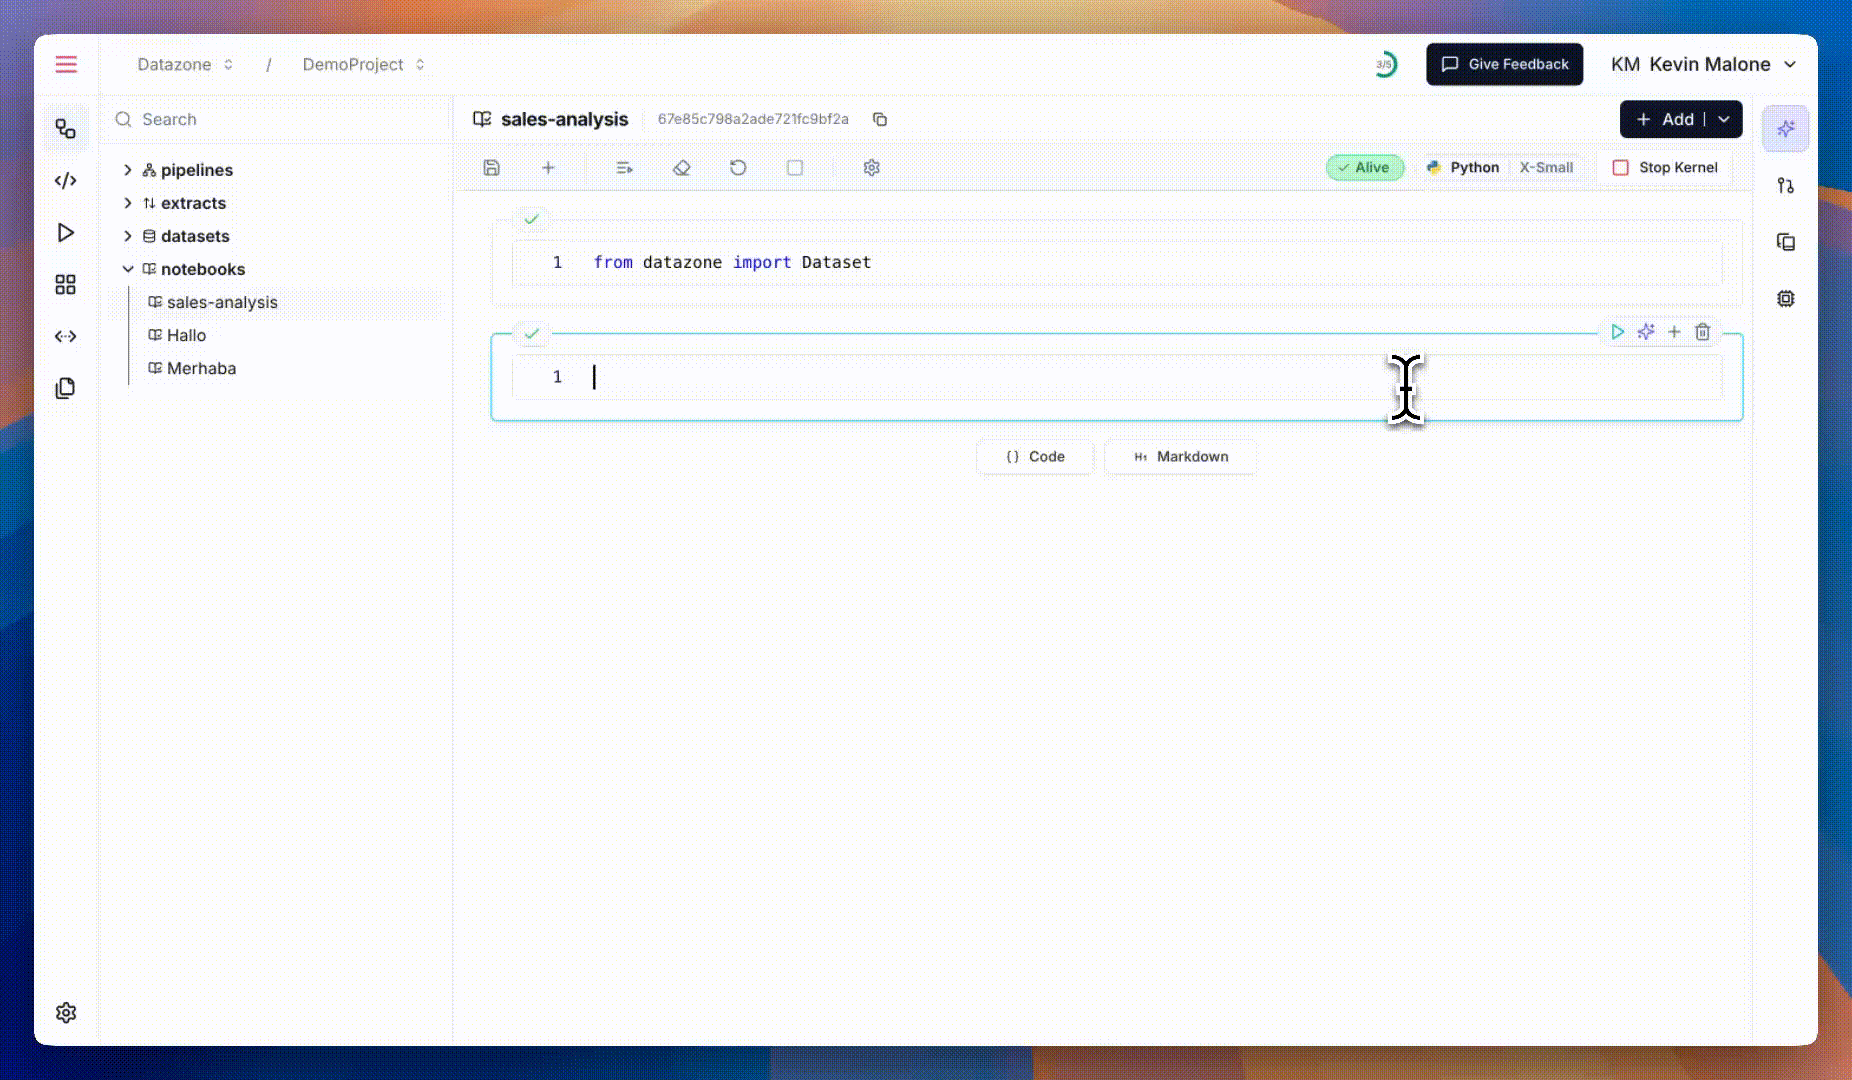
Task: Open the Add button dropdown arrow
Action: coord(1724,119)
